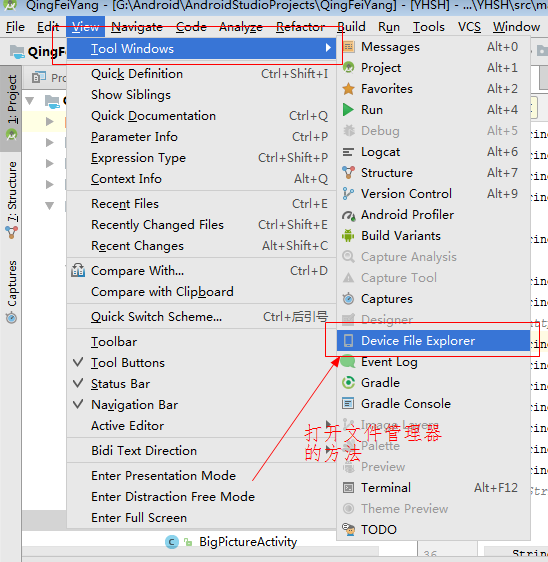Select the Structure icon in submenu
The height and width of the screenshot is (562, 548).
click(x=348, y=173)
